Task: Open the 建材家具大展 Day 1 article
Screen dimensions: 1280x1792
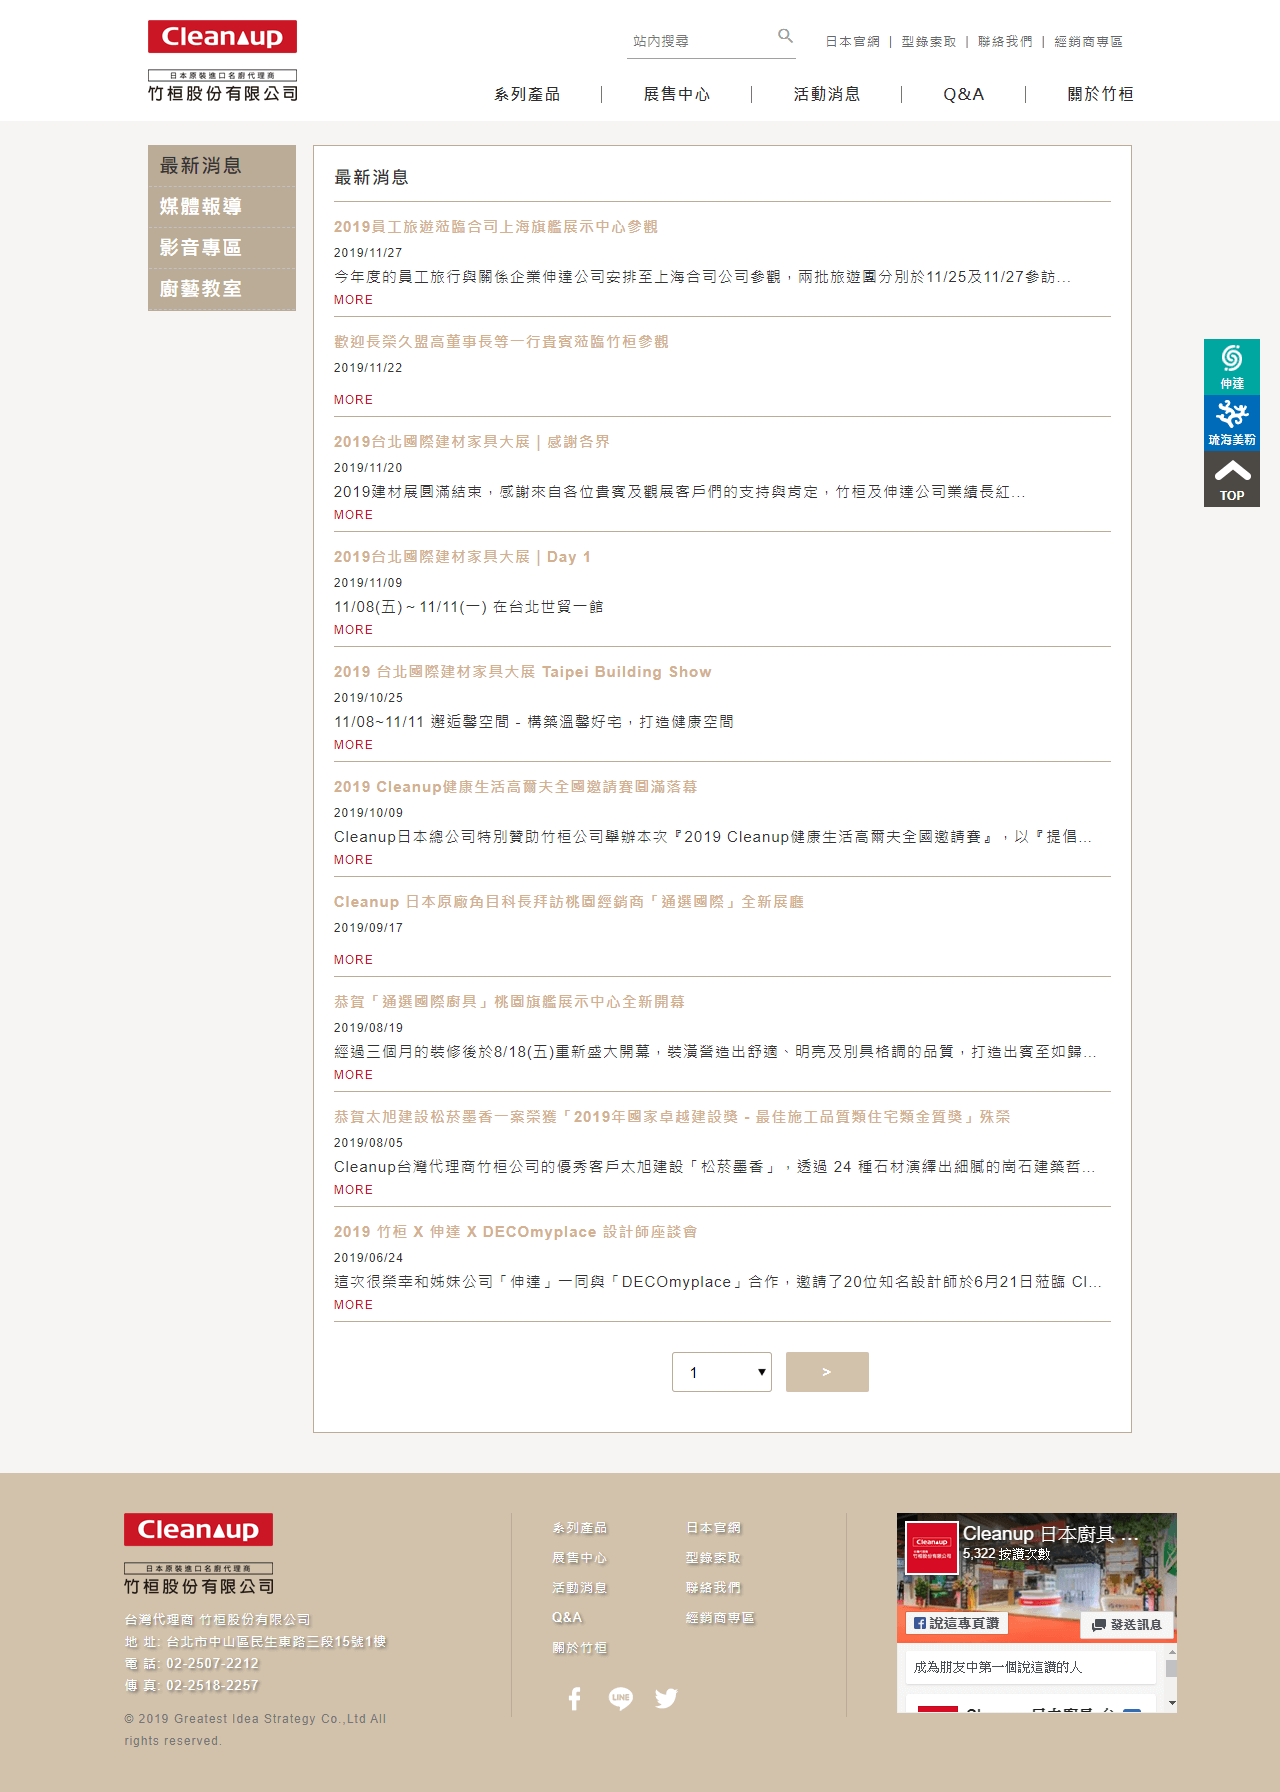Action: (463, 557)
